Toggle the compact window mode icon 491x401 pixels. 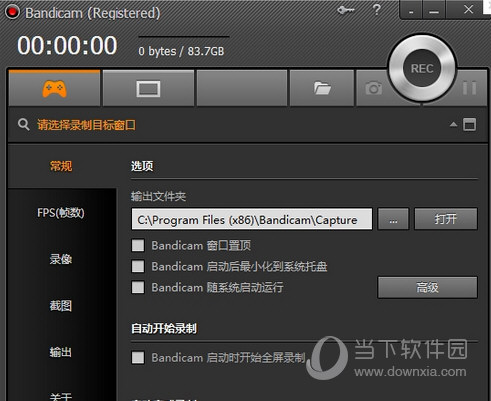(469, 125)
